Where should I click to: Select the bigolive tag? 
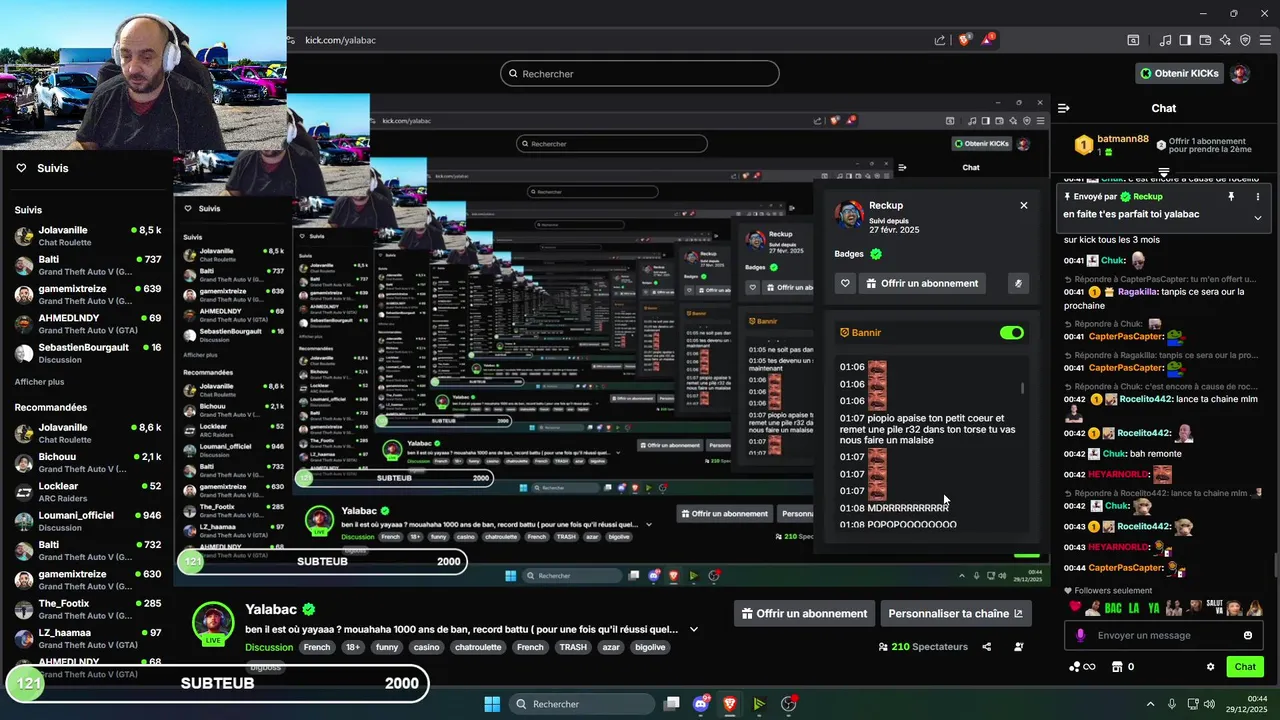point(650,647)
